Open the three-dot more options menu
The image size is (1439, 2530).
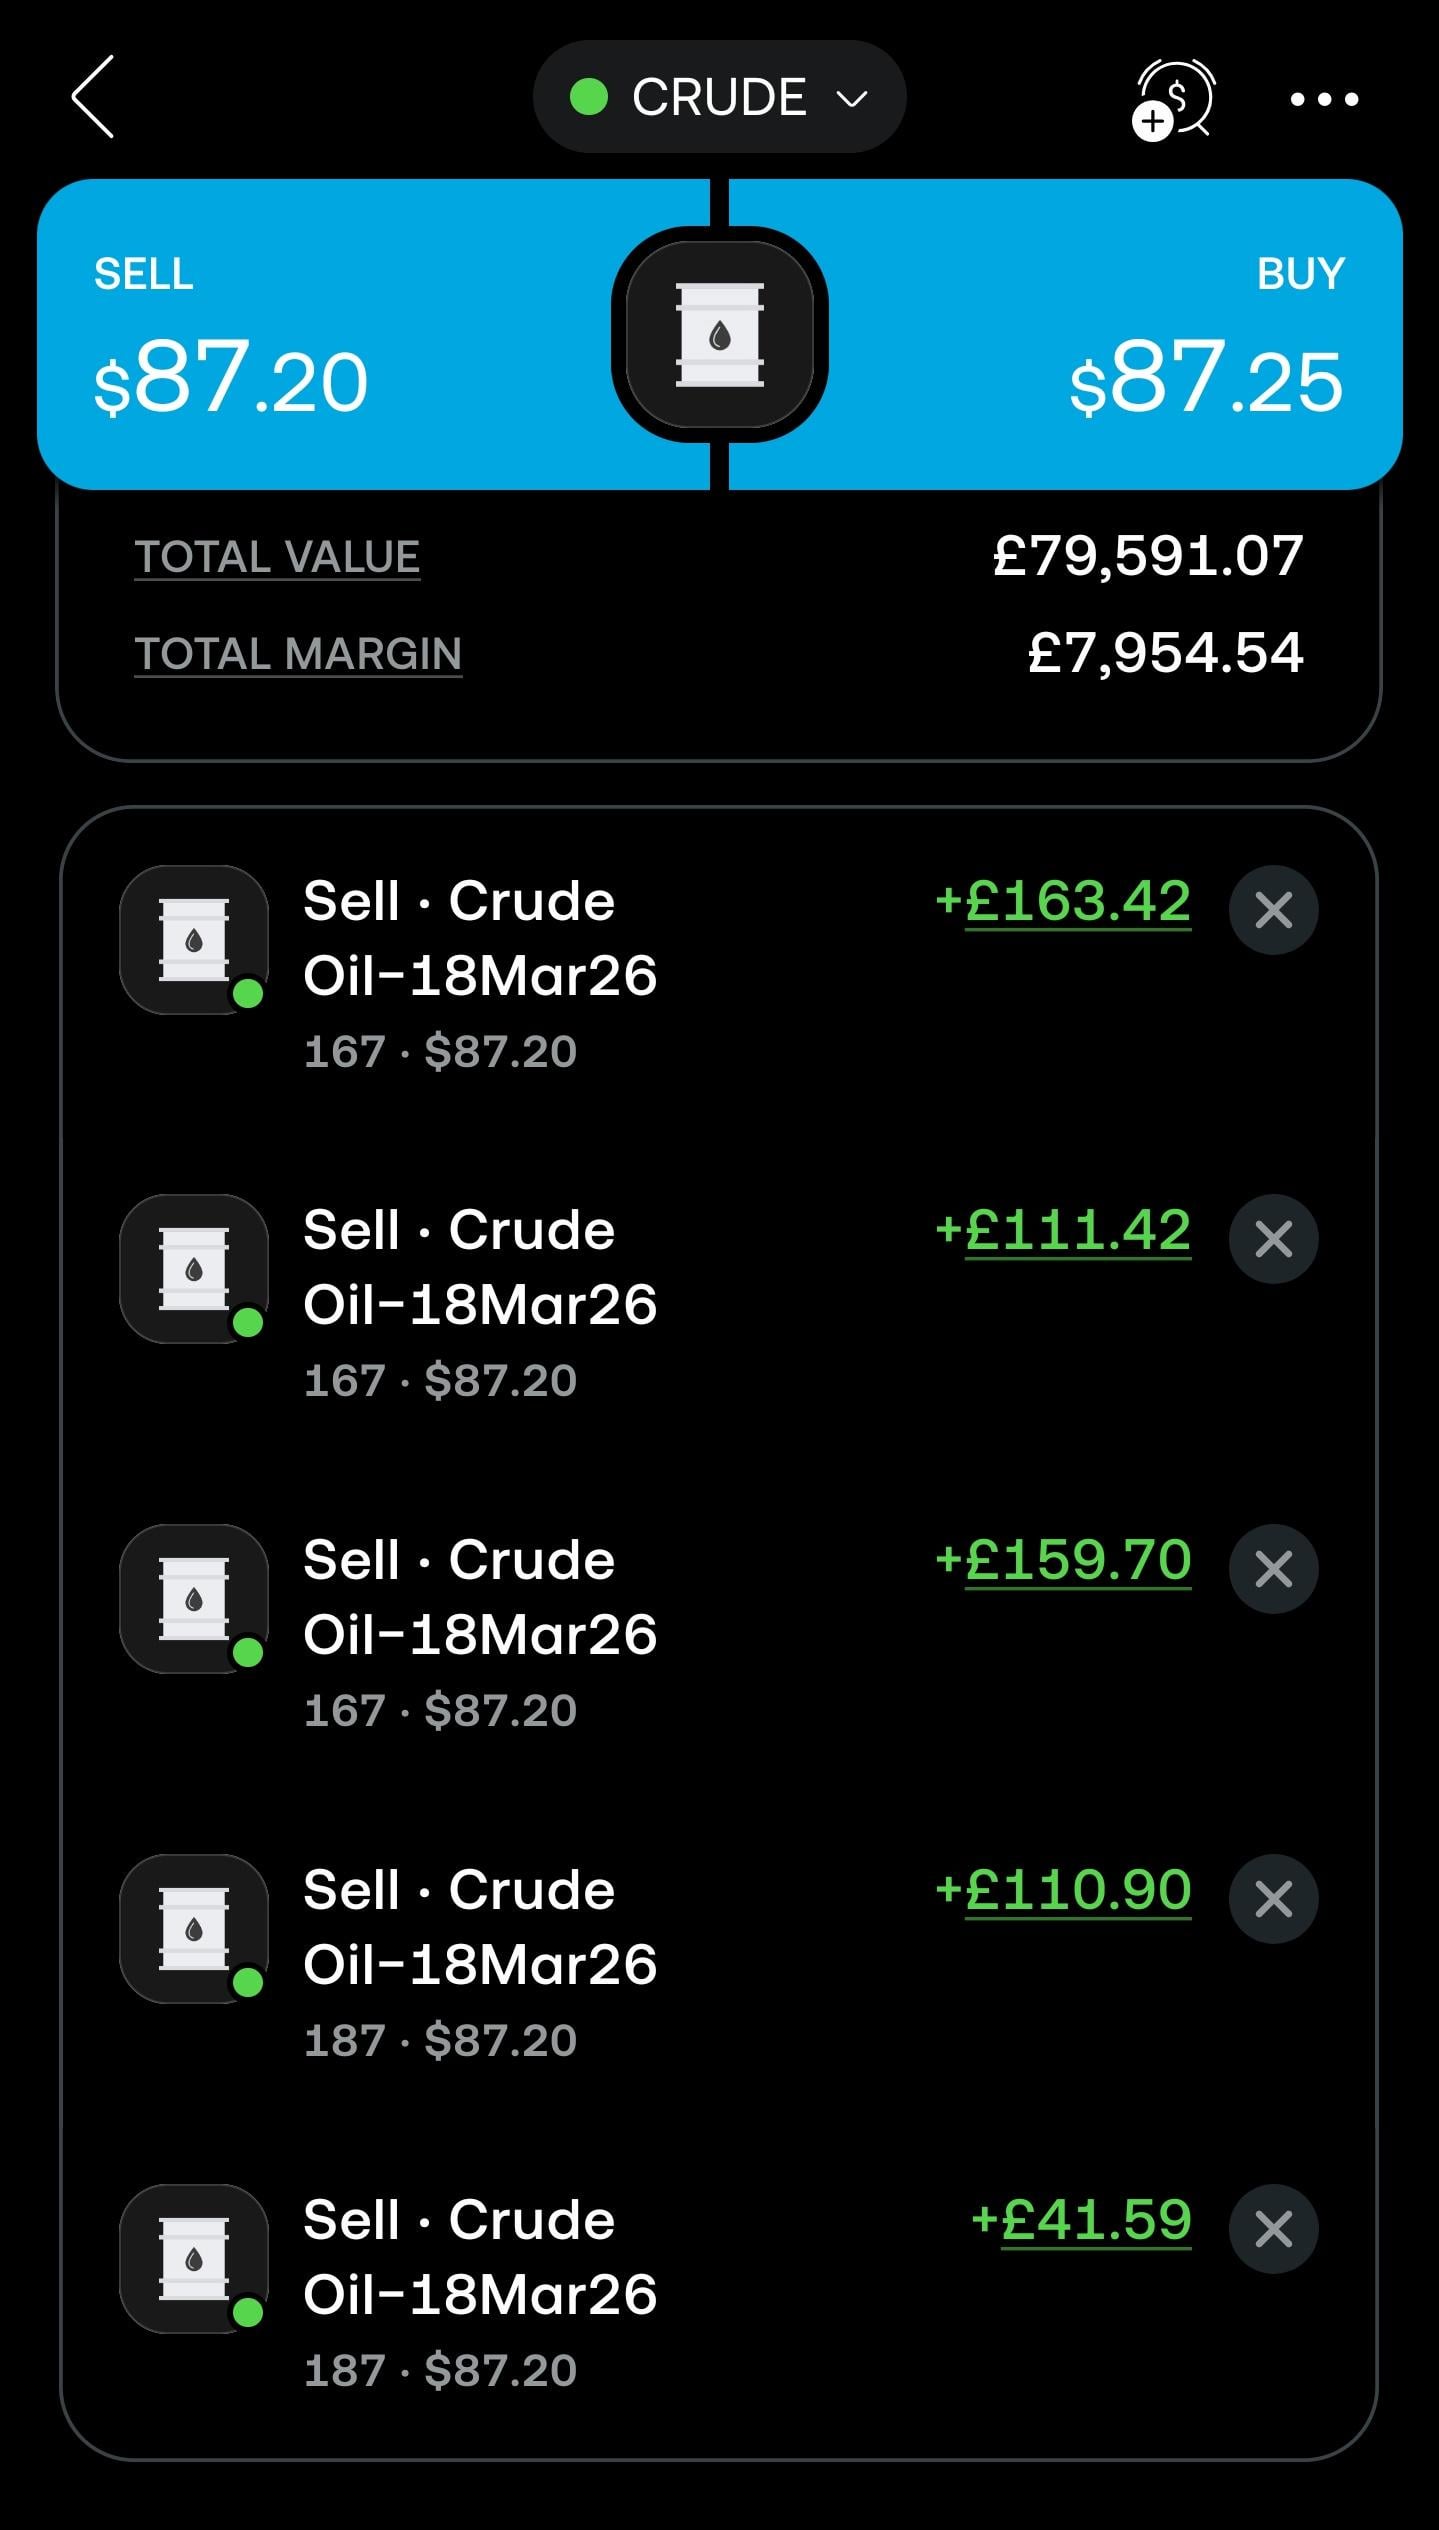(x=1323, y=99)
